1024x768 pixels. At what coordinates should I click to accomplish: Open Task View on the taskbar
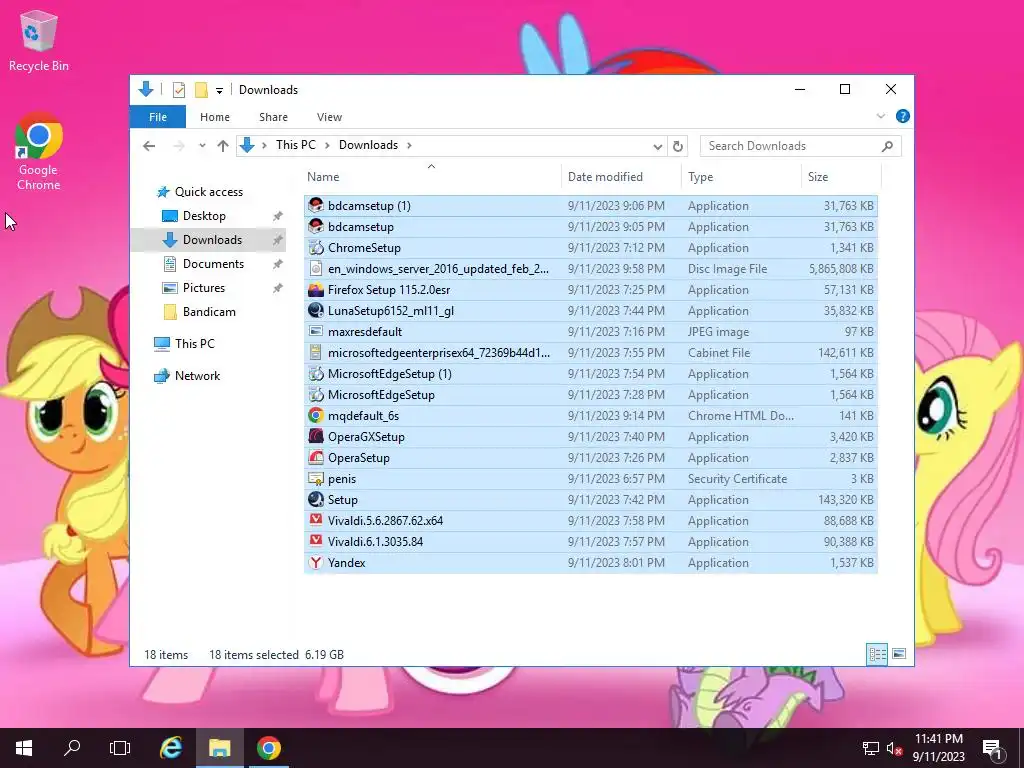click(120, 748)
